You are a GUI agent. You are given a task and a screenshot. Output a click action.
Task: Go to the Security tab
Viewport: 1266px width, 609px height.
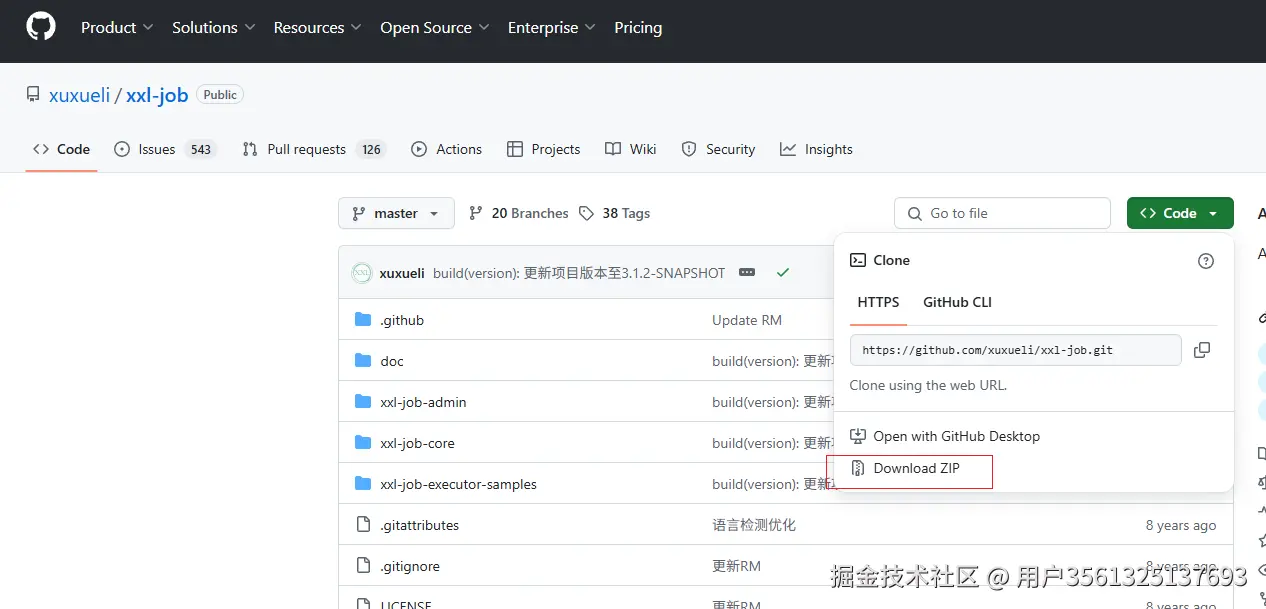tap(718, 149)
